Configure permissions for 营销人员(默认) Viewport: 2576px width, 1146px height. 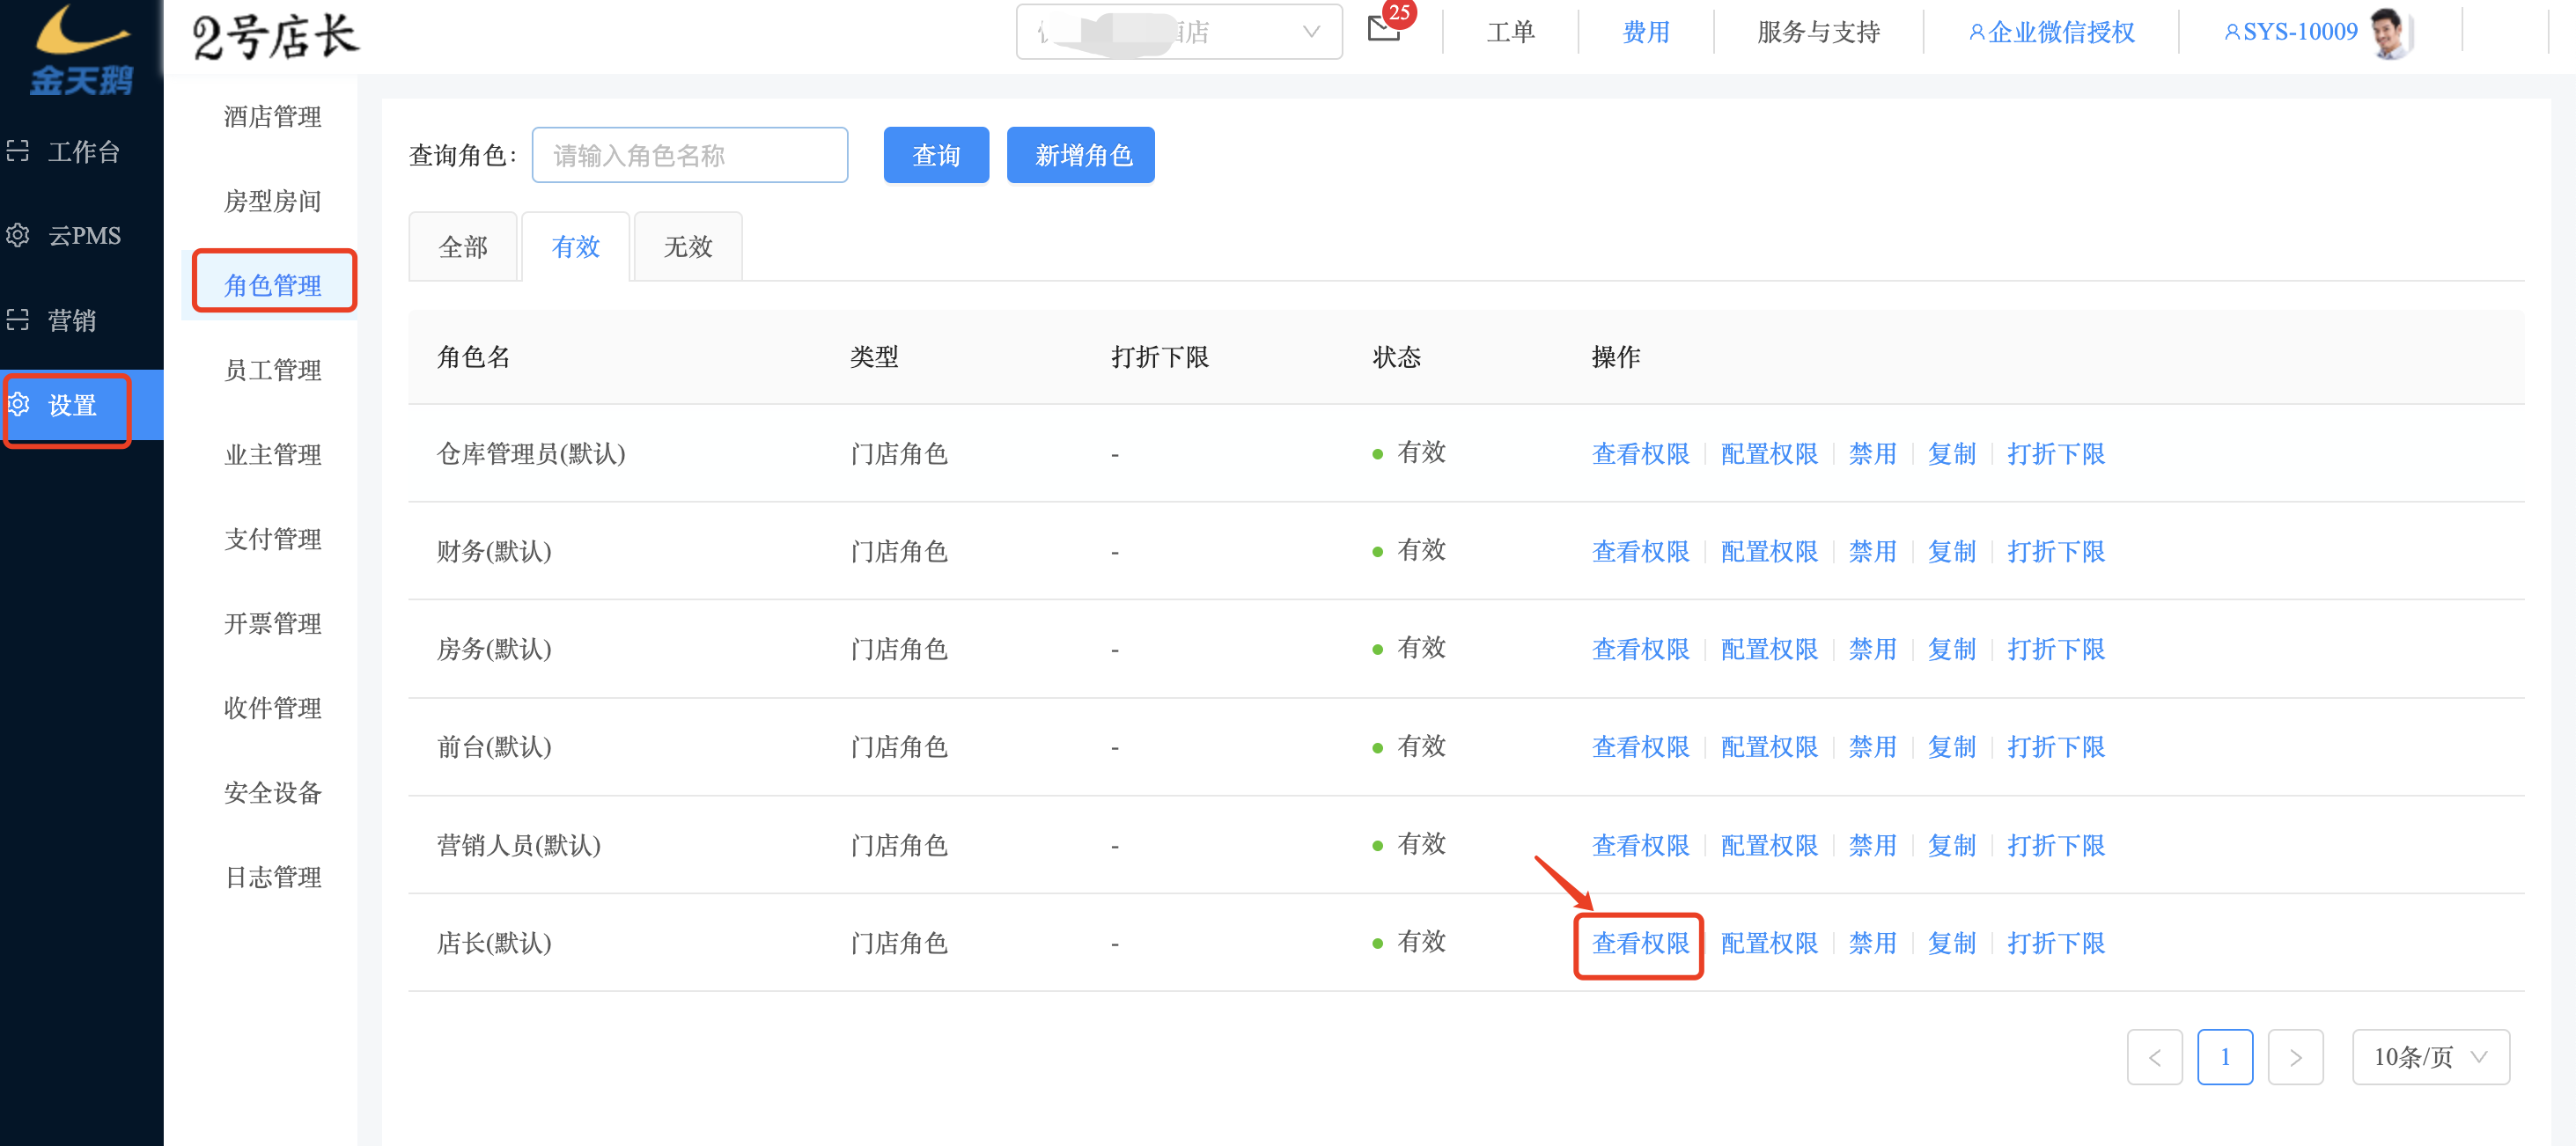[x=1769, y=846]
